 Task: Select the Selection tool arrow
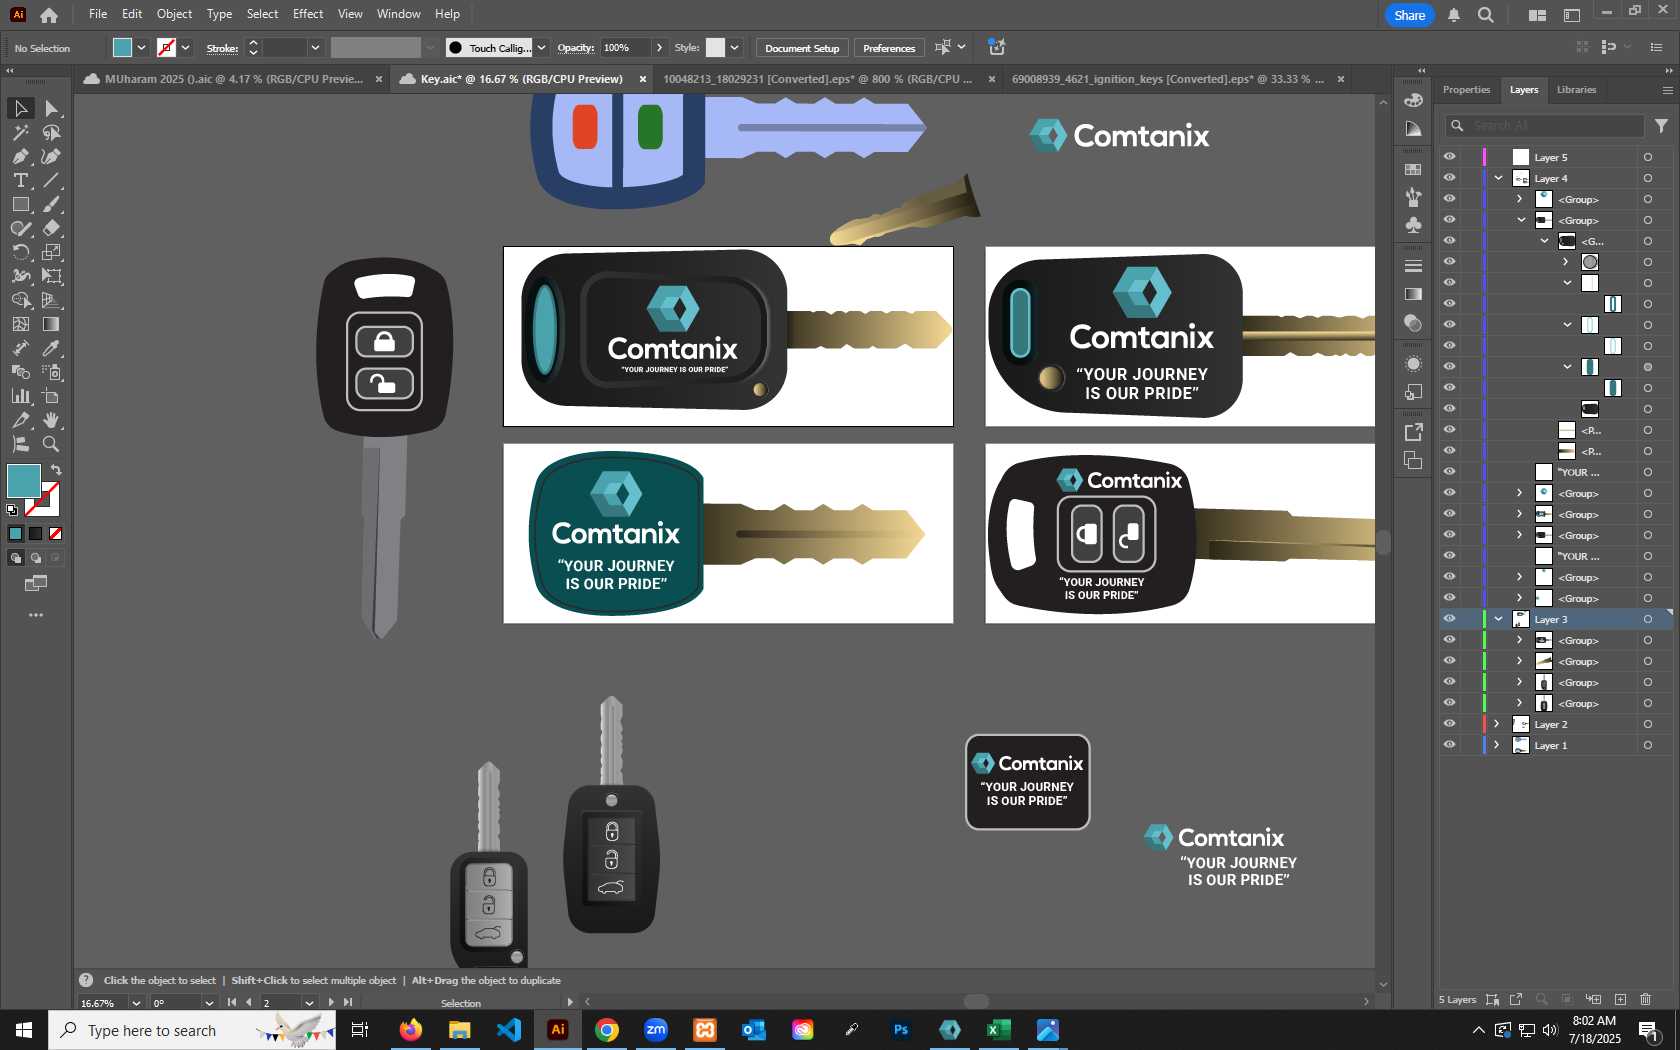point(20,108)
